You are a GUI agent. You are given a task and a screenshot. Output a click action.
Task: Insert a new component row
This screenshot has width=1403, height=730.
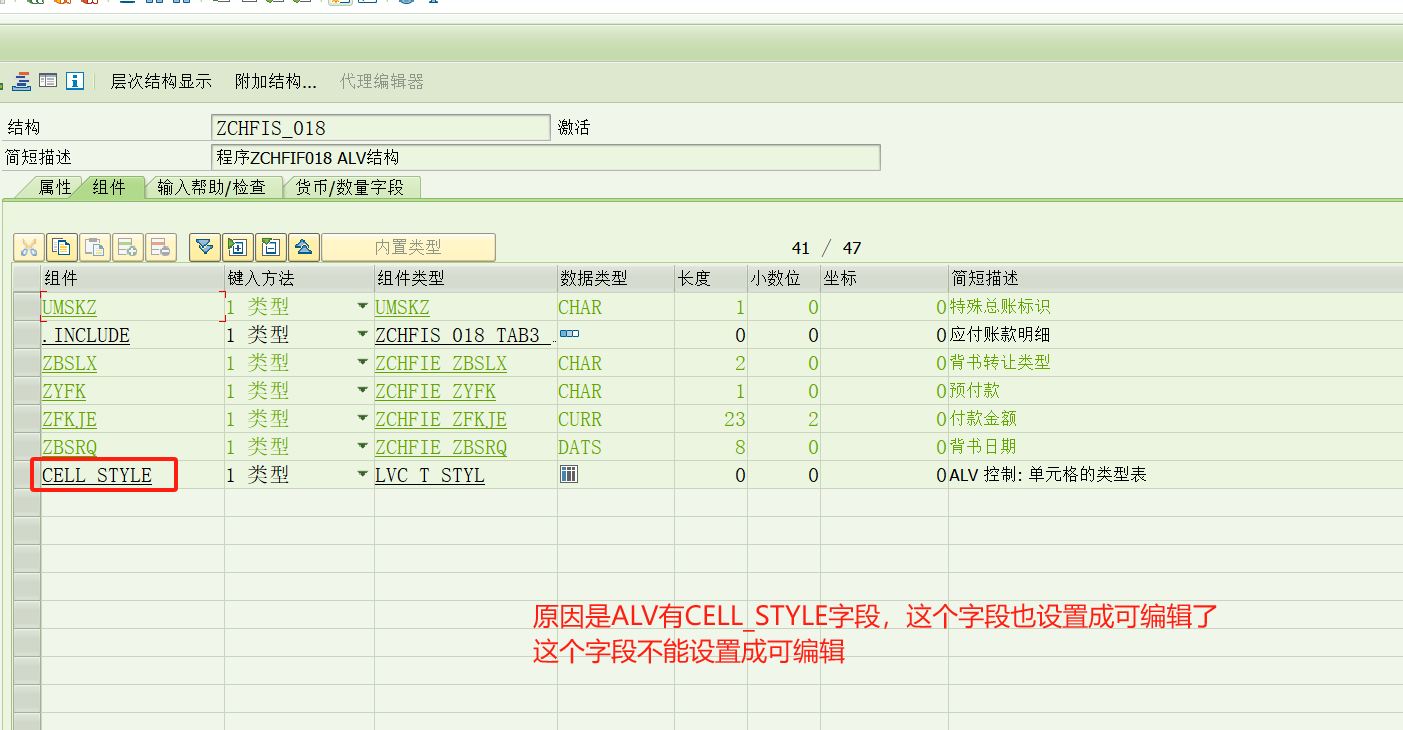click(126, 247)
